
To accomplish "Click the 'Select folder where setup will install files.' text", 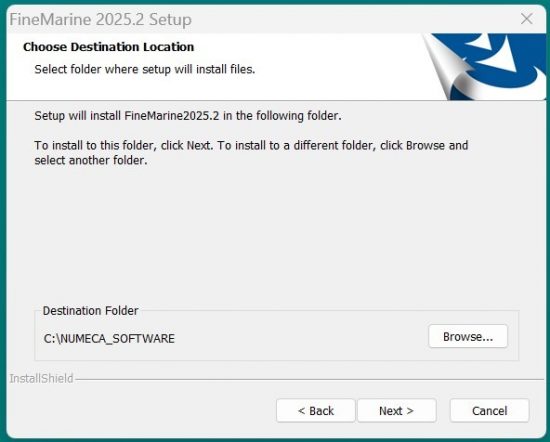I will click(x=145, y=69).
